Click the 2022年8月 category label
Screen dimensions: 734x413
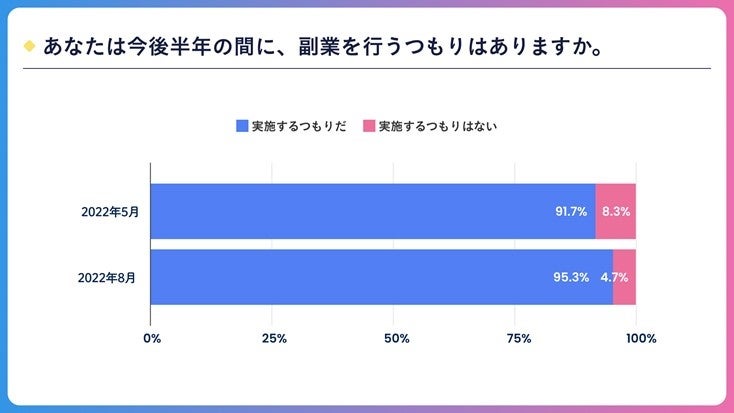108,277
